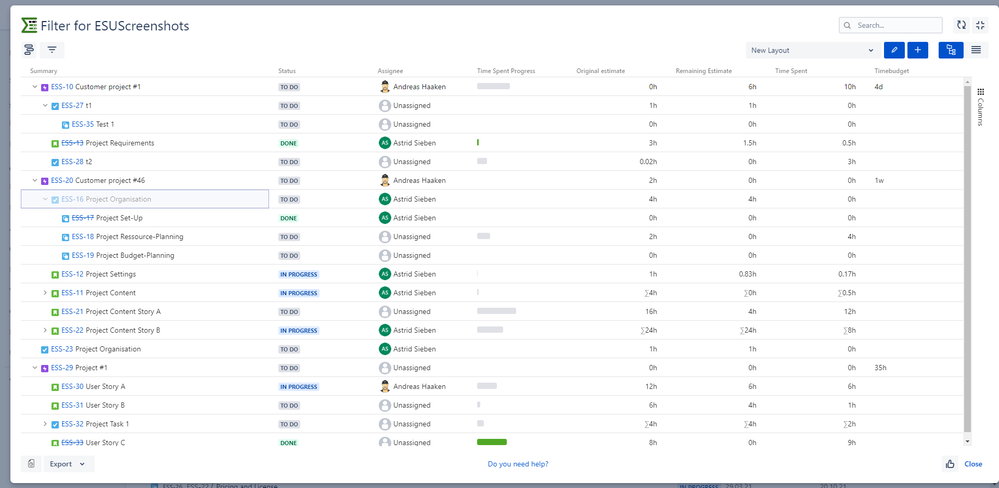This screenshot has height=488, width=999.
Task: Click the 1w timebudget of ESS-20
Action: pyautogui.click(x=879, y=180)
